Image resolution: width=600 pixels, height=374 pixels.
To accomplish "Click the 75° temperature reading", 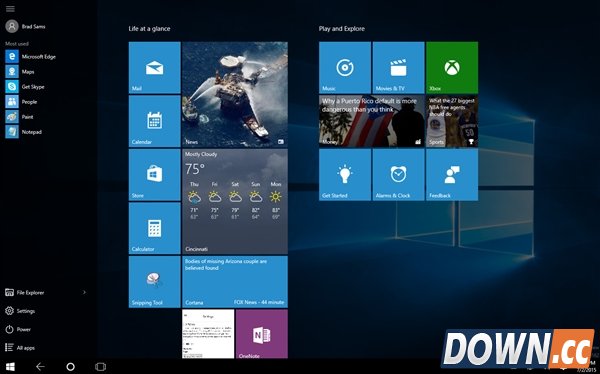I will coord(195,169).
